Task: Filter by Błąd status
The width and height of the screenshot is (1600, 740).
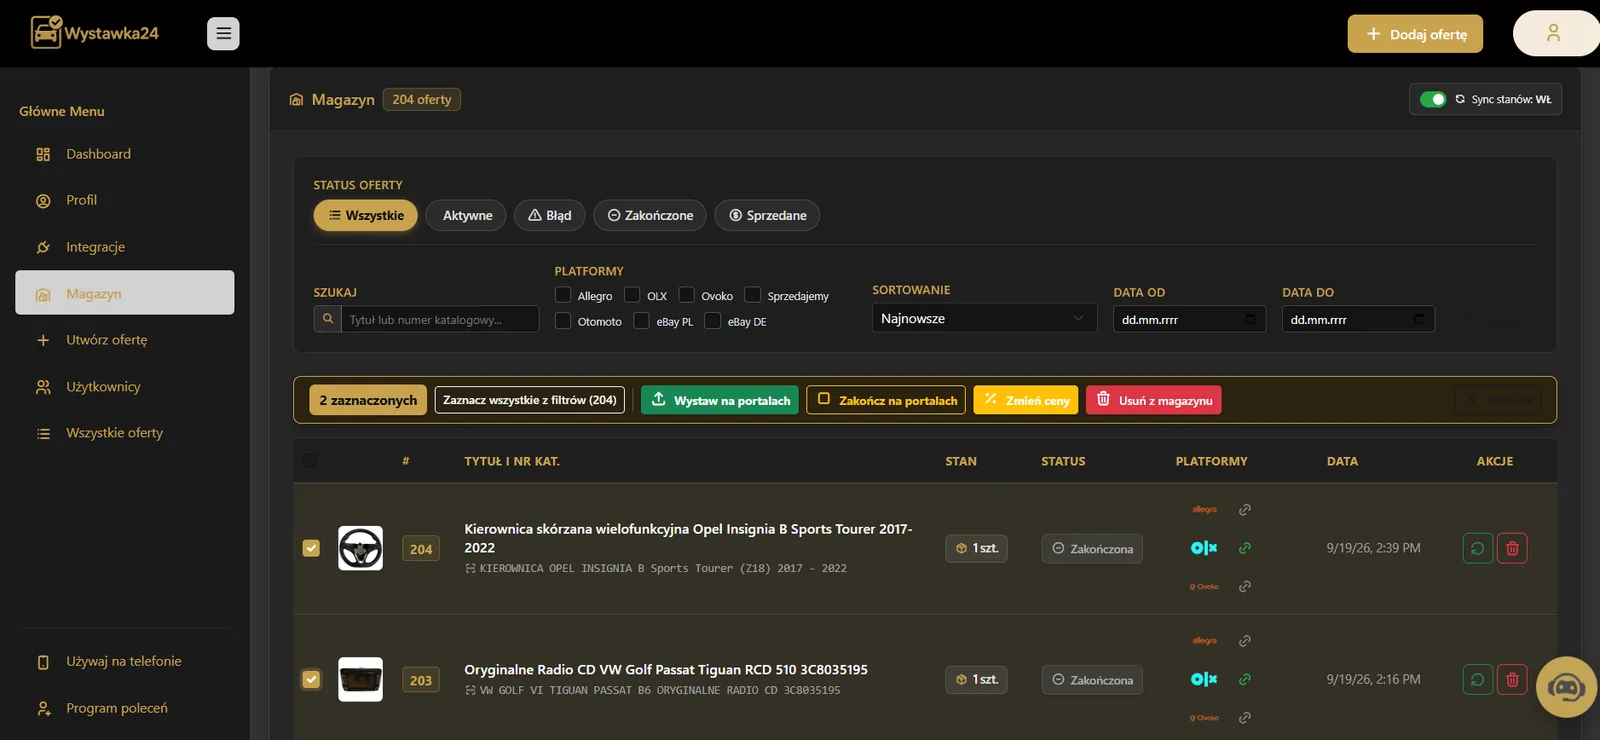Action: (550, 215)
